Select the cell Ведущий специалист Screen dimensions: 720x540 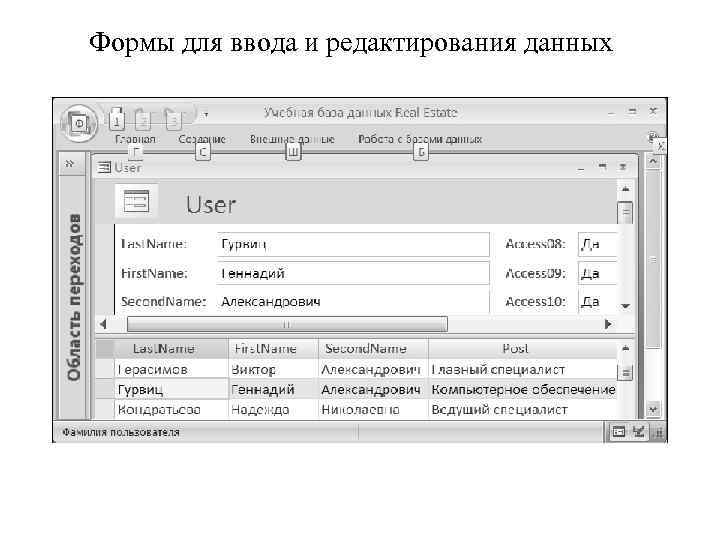[523, 409]
